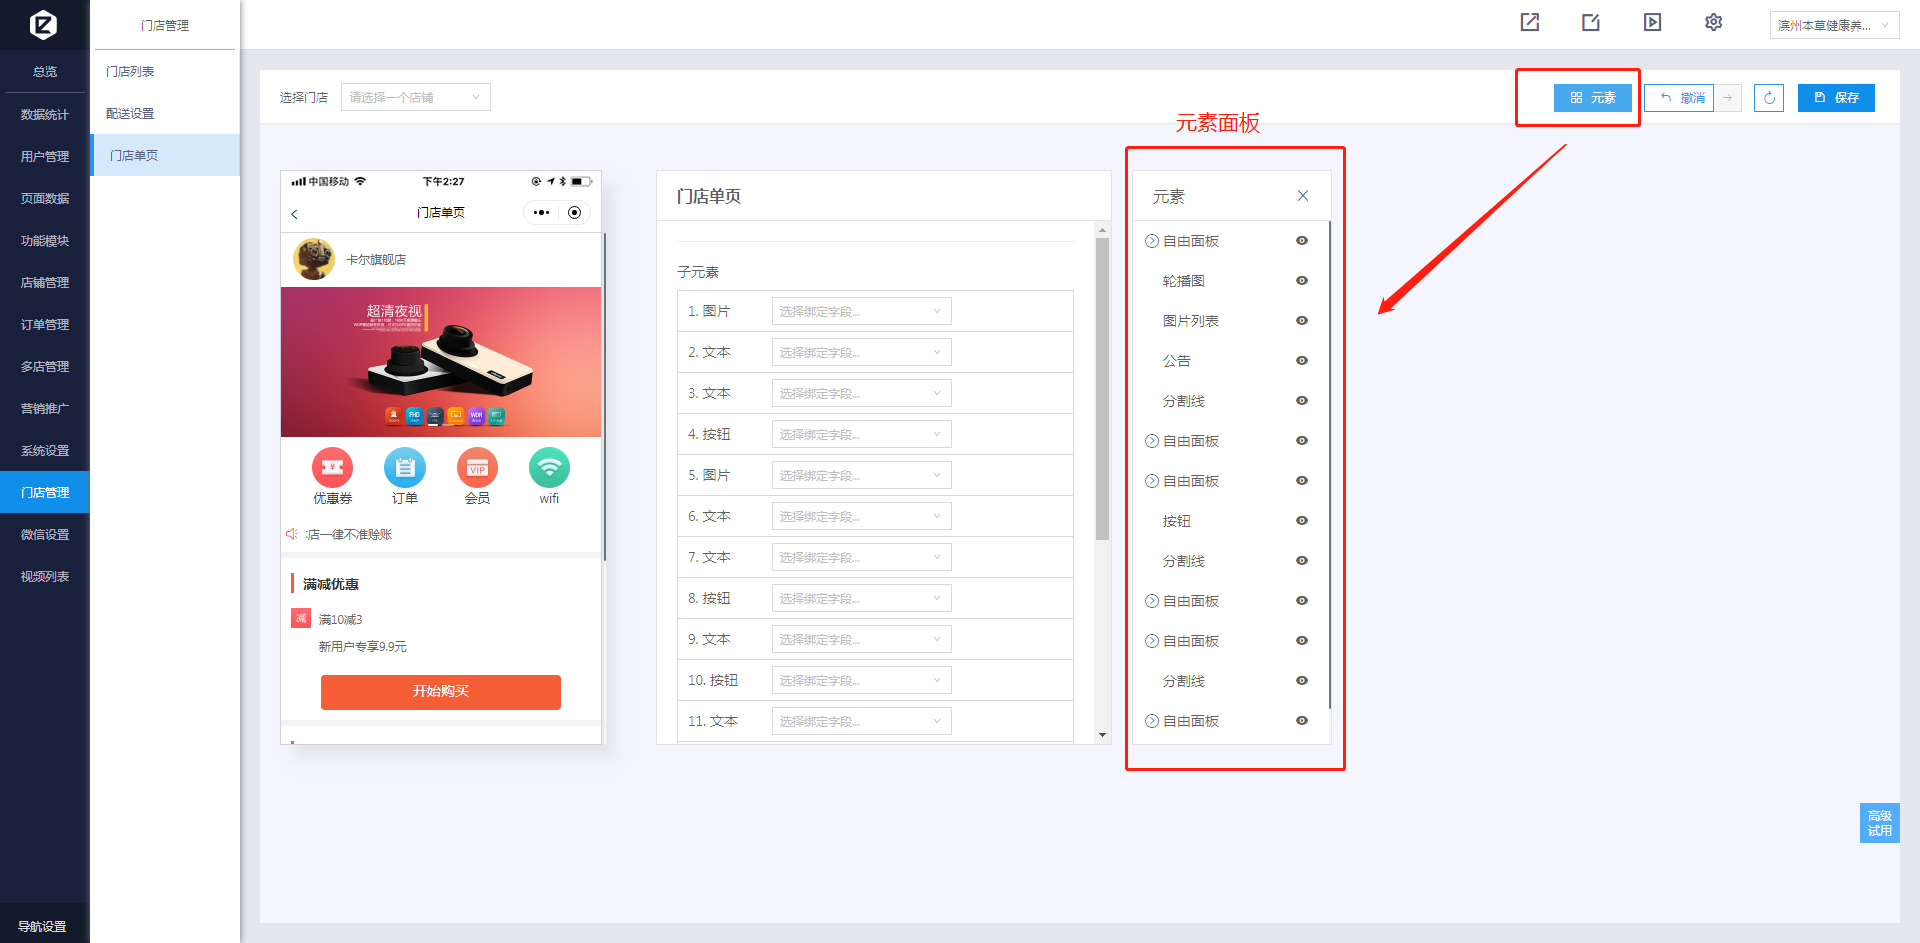Image resolution: width=1920 pixels, height=943 pixels.
Task: Toggle visibility of 图片列表 element
Action: point(1301,321)
